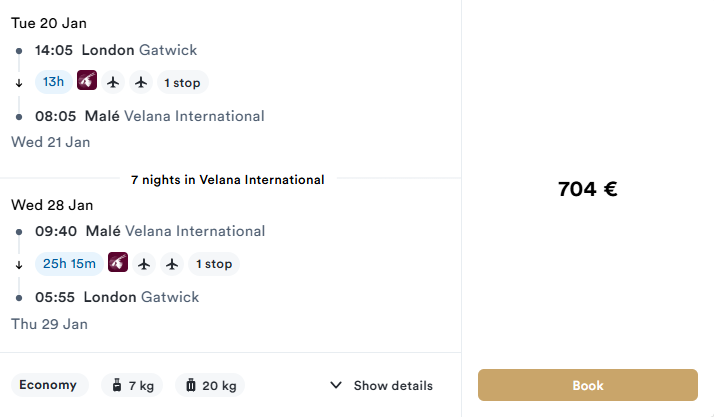Click the Show details chevron arrow
The image size is (714, 417).
[335, 385]
